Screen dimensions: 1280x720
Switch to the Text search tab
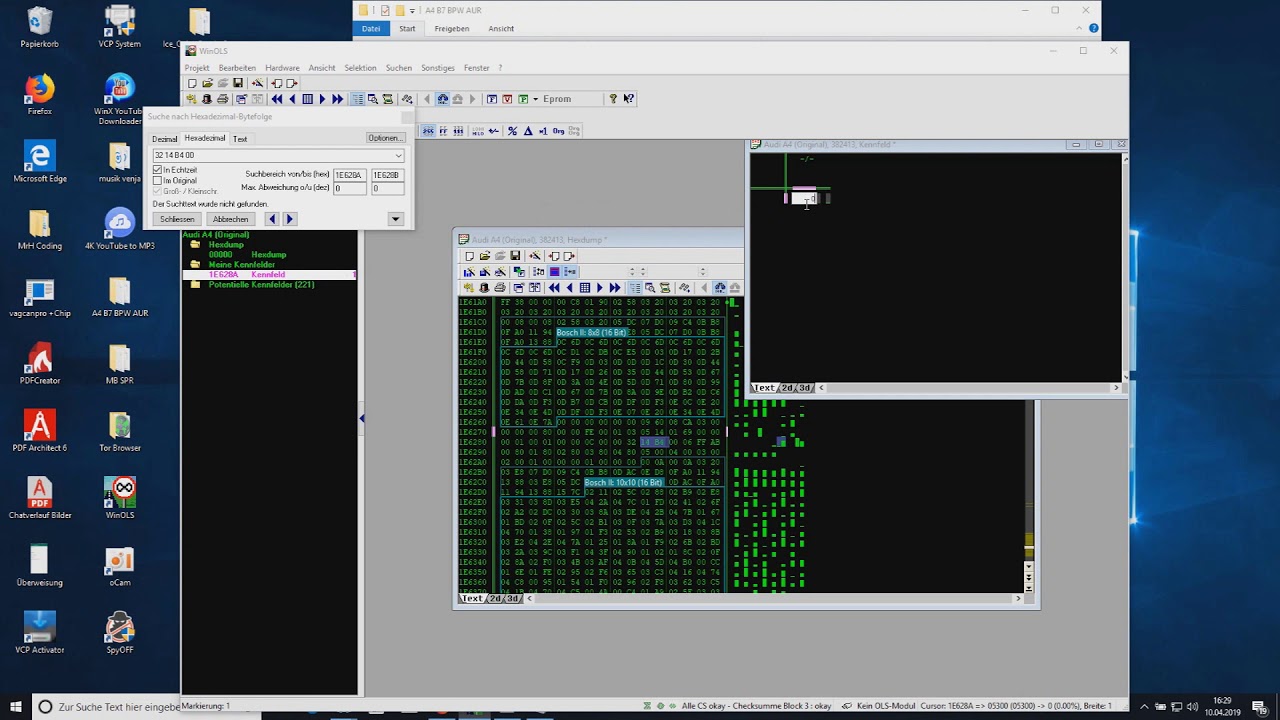(240, 139)
